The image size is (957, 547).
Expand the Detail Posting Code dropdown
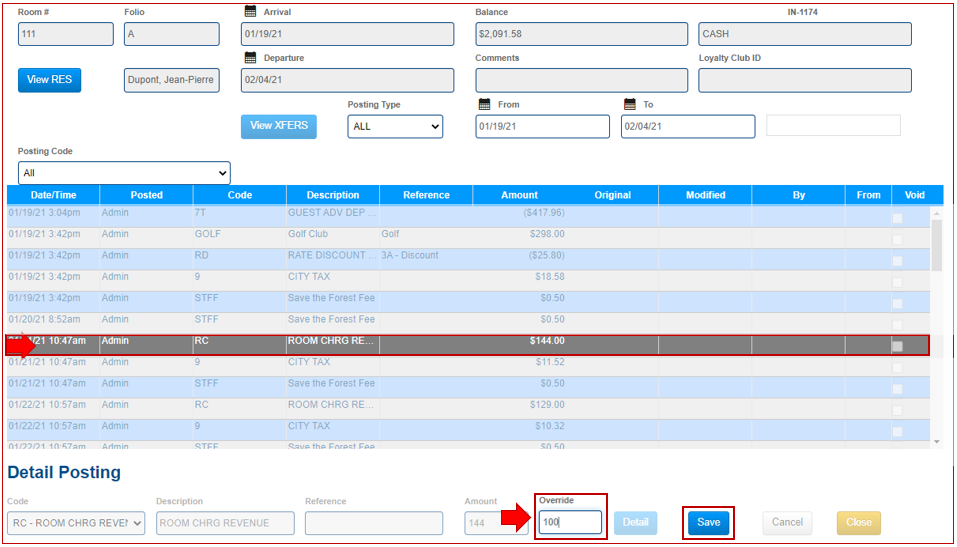point(76,523)
